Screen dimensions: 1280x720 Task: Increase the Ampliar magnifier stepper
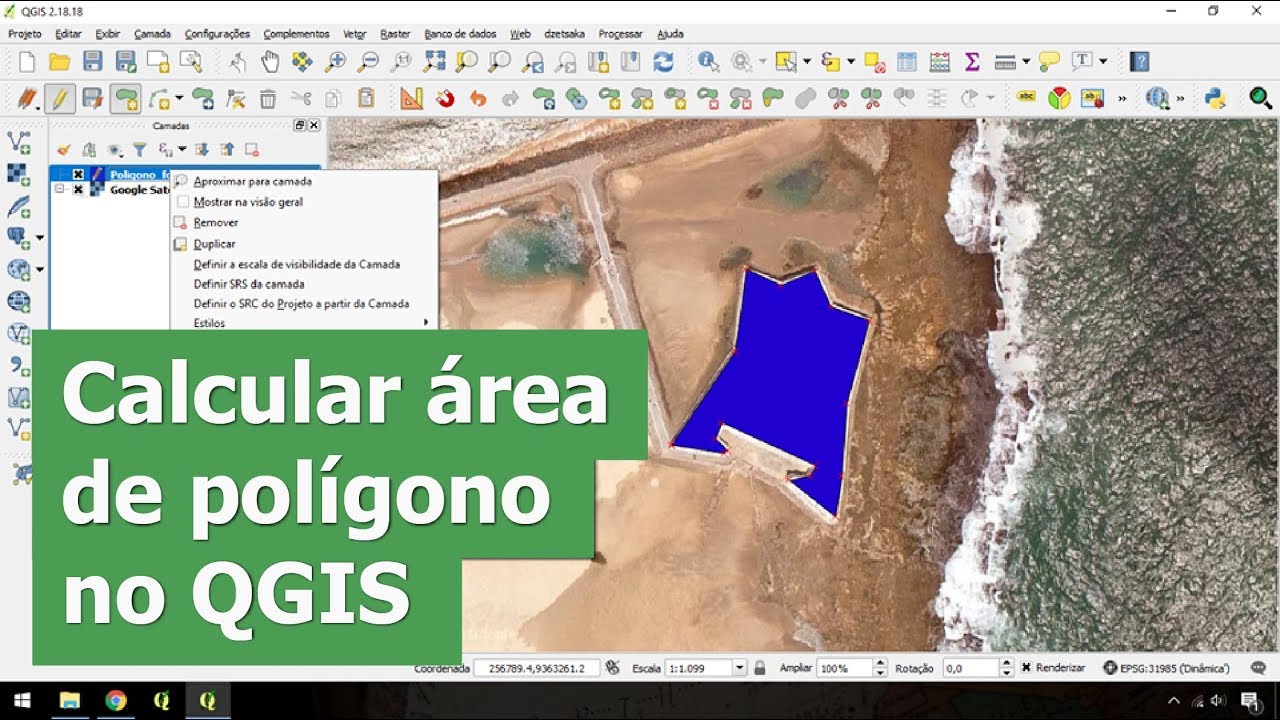pyautogui.click(x=880, y=664)
